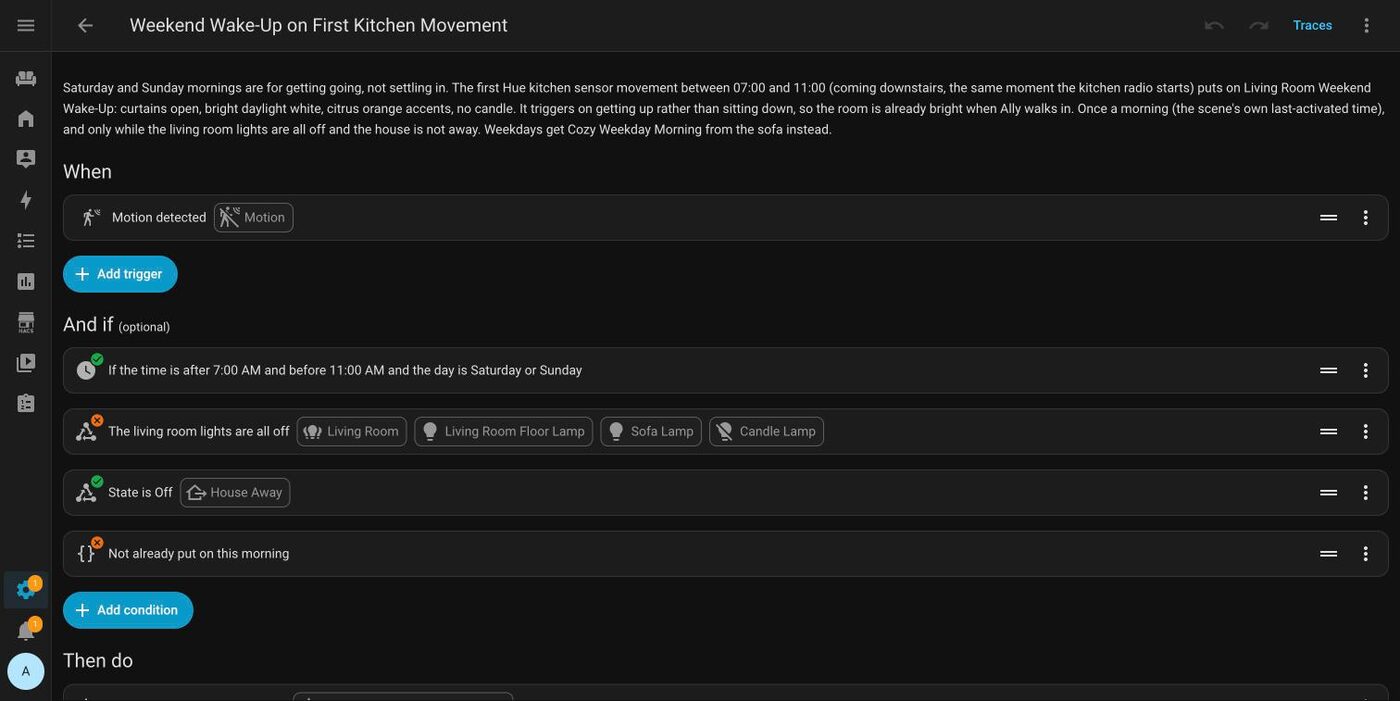Expand the State is Off condition
Image resolution: width=1400 pixels, height=701 pixels.
tap(726, 493)
